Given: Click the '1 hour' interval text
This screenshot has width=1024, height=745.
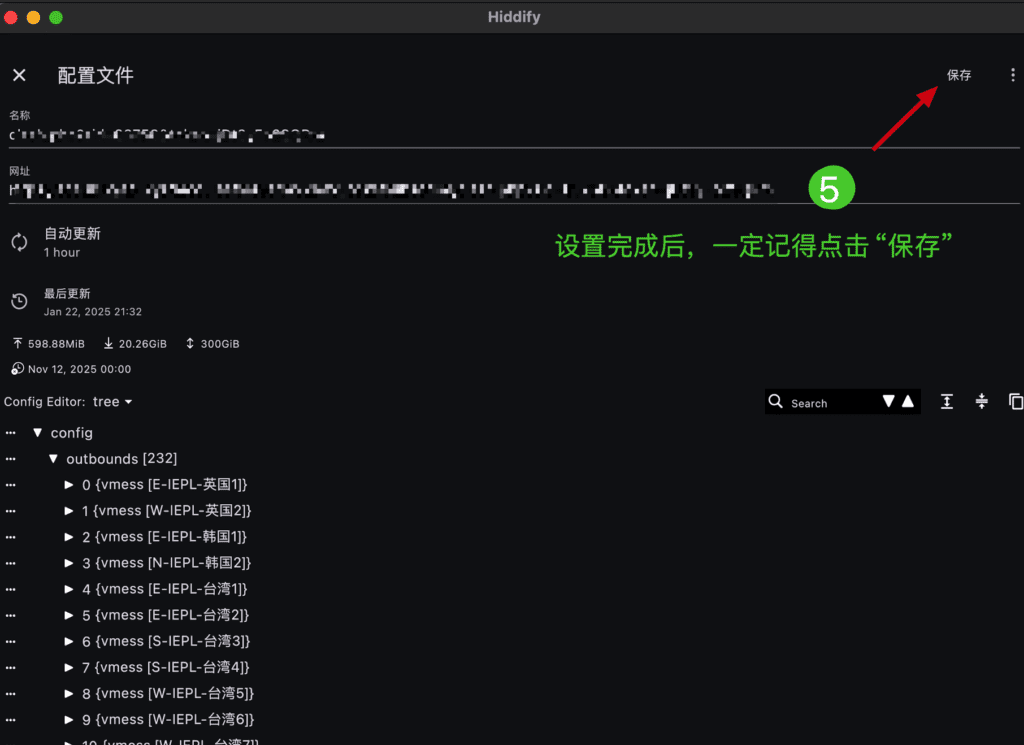Looking at the screenshot, I should (62, 253).
